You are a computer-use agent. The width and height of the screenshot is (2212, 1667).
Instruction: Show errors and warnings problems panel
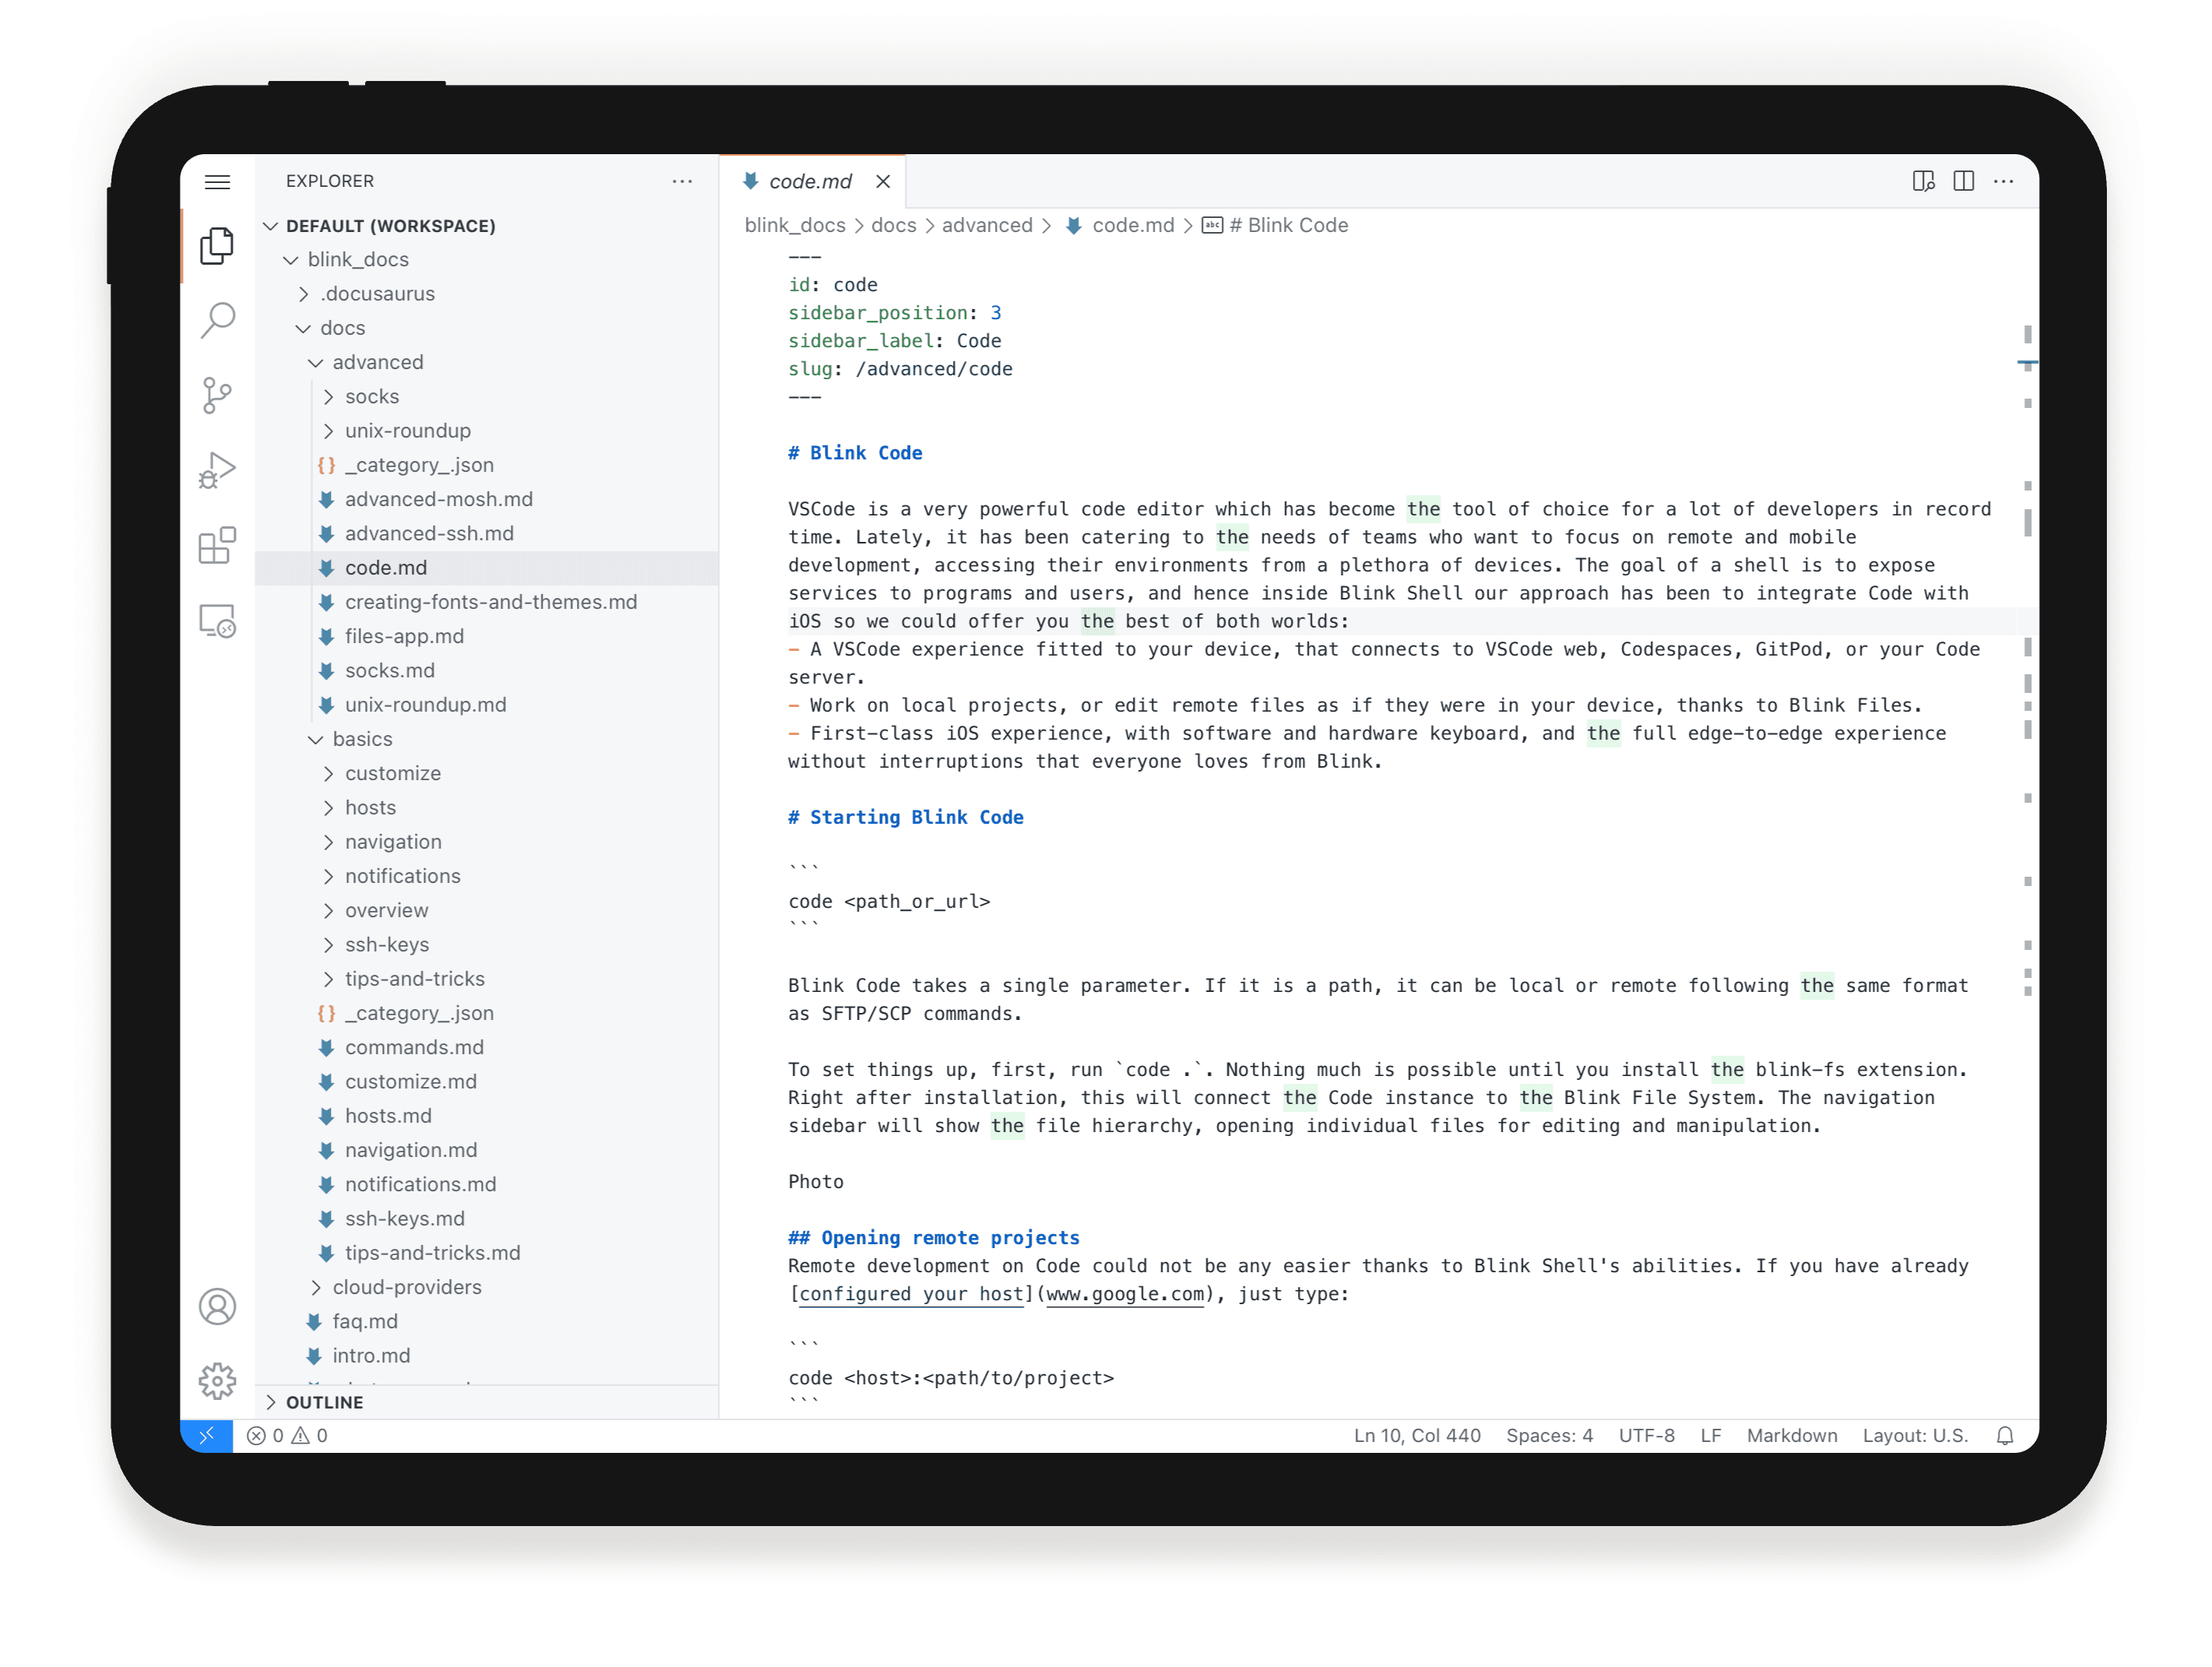pyautogui.click(x=287, y=1436)
